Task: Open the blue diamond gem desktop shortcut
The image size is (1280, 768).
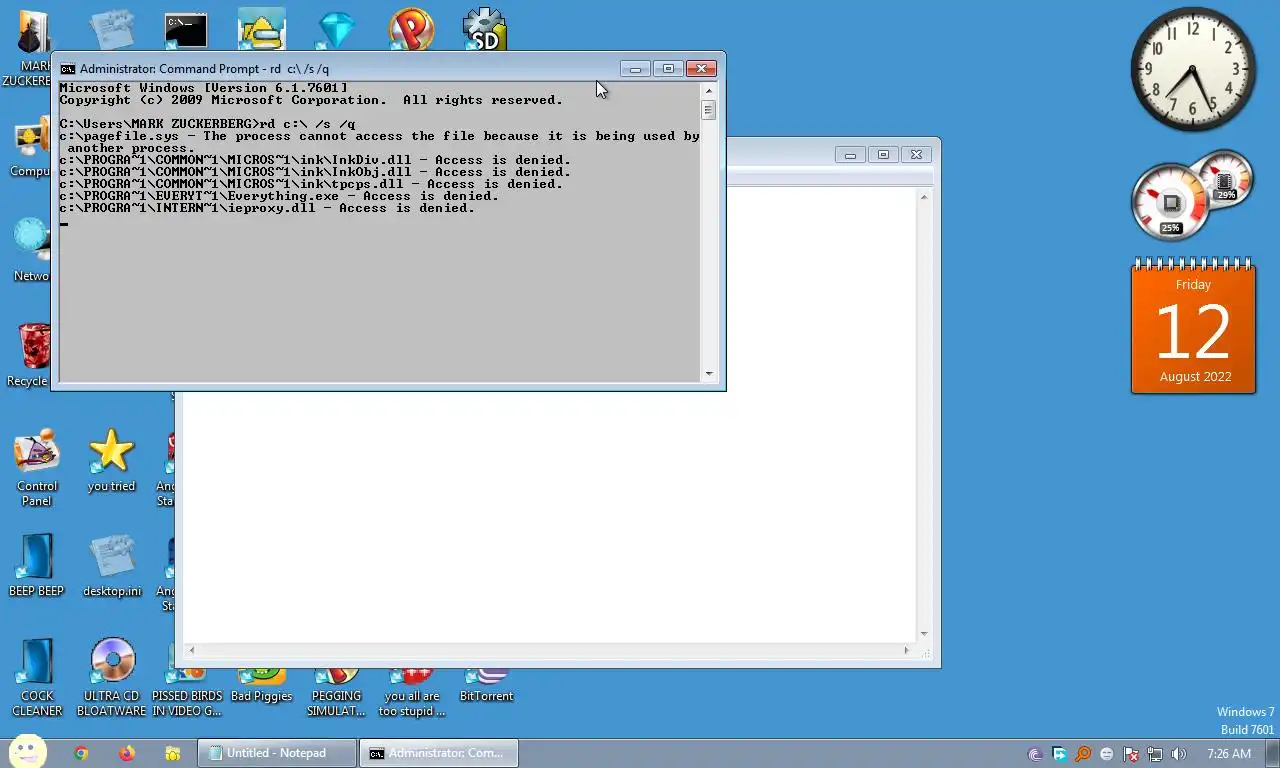Action: 336,30
